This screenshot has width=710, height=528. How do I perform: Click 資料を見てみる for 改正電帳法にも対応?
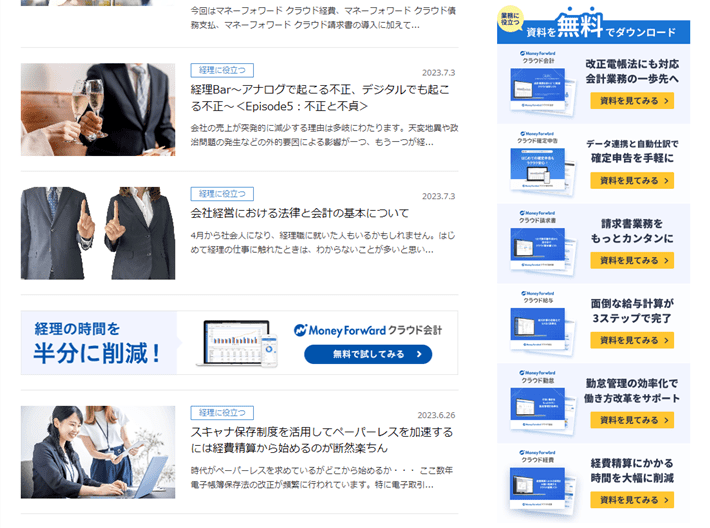click(x=632, y=101)
